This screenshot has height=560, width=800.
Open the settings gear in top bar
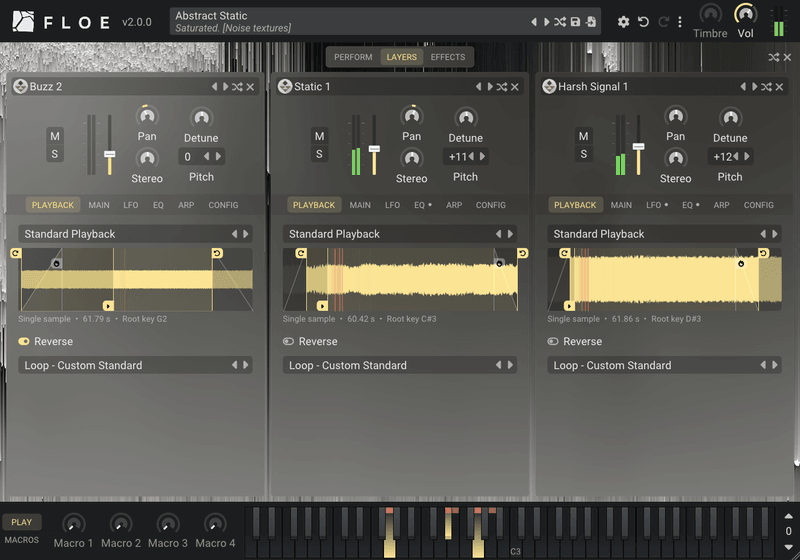623,22
